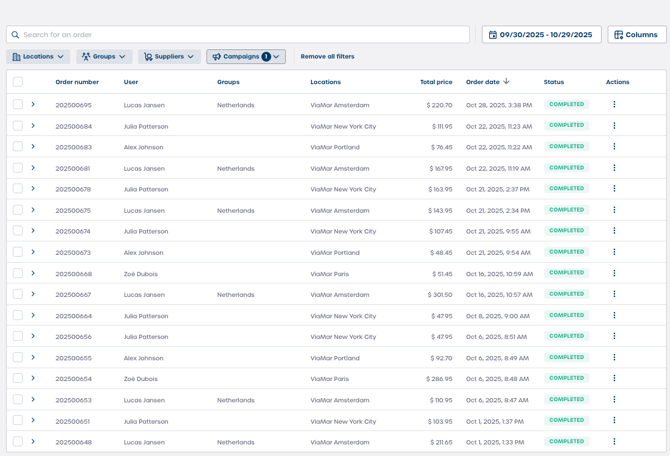Viewport: 670px width, 456px height.
Task: Toggle the select-all orders checkbox
Action: point(18,82)
